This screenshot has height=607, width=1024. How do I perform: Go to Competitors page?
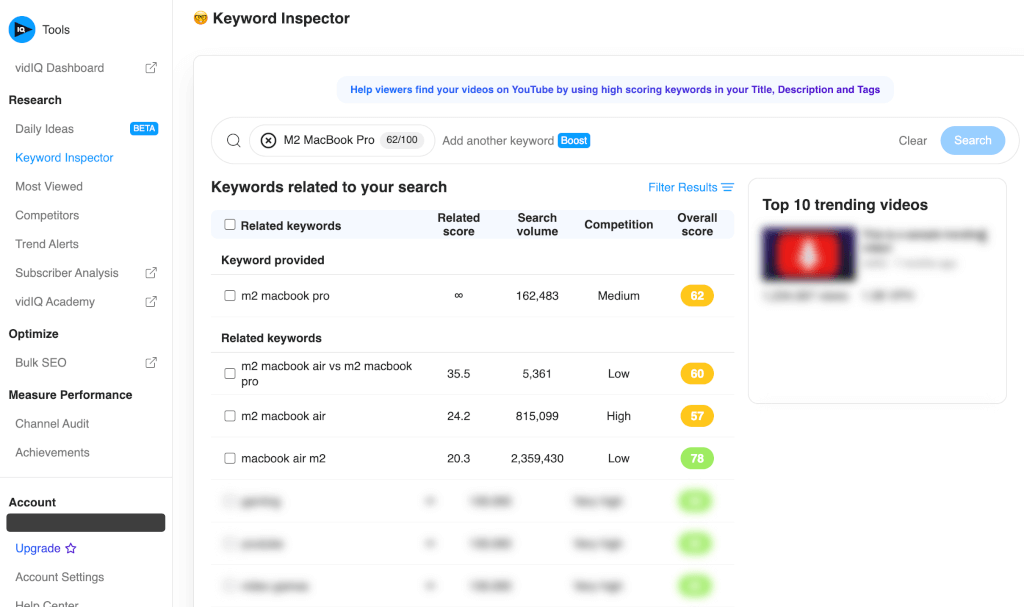click(47, 215)
